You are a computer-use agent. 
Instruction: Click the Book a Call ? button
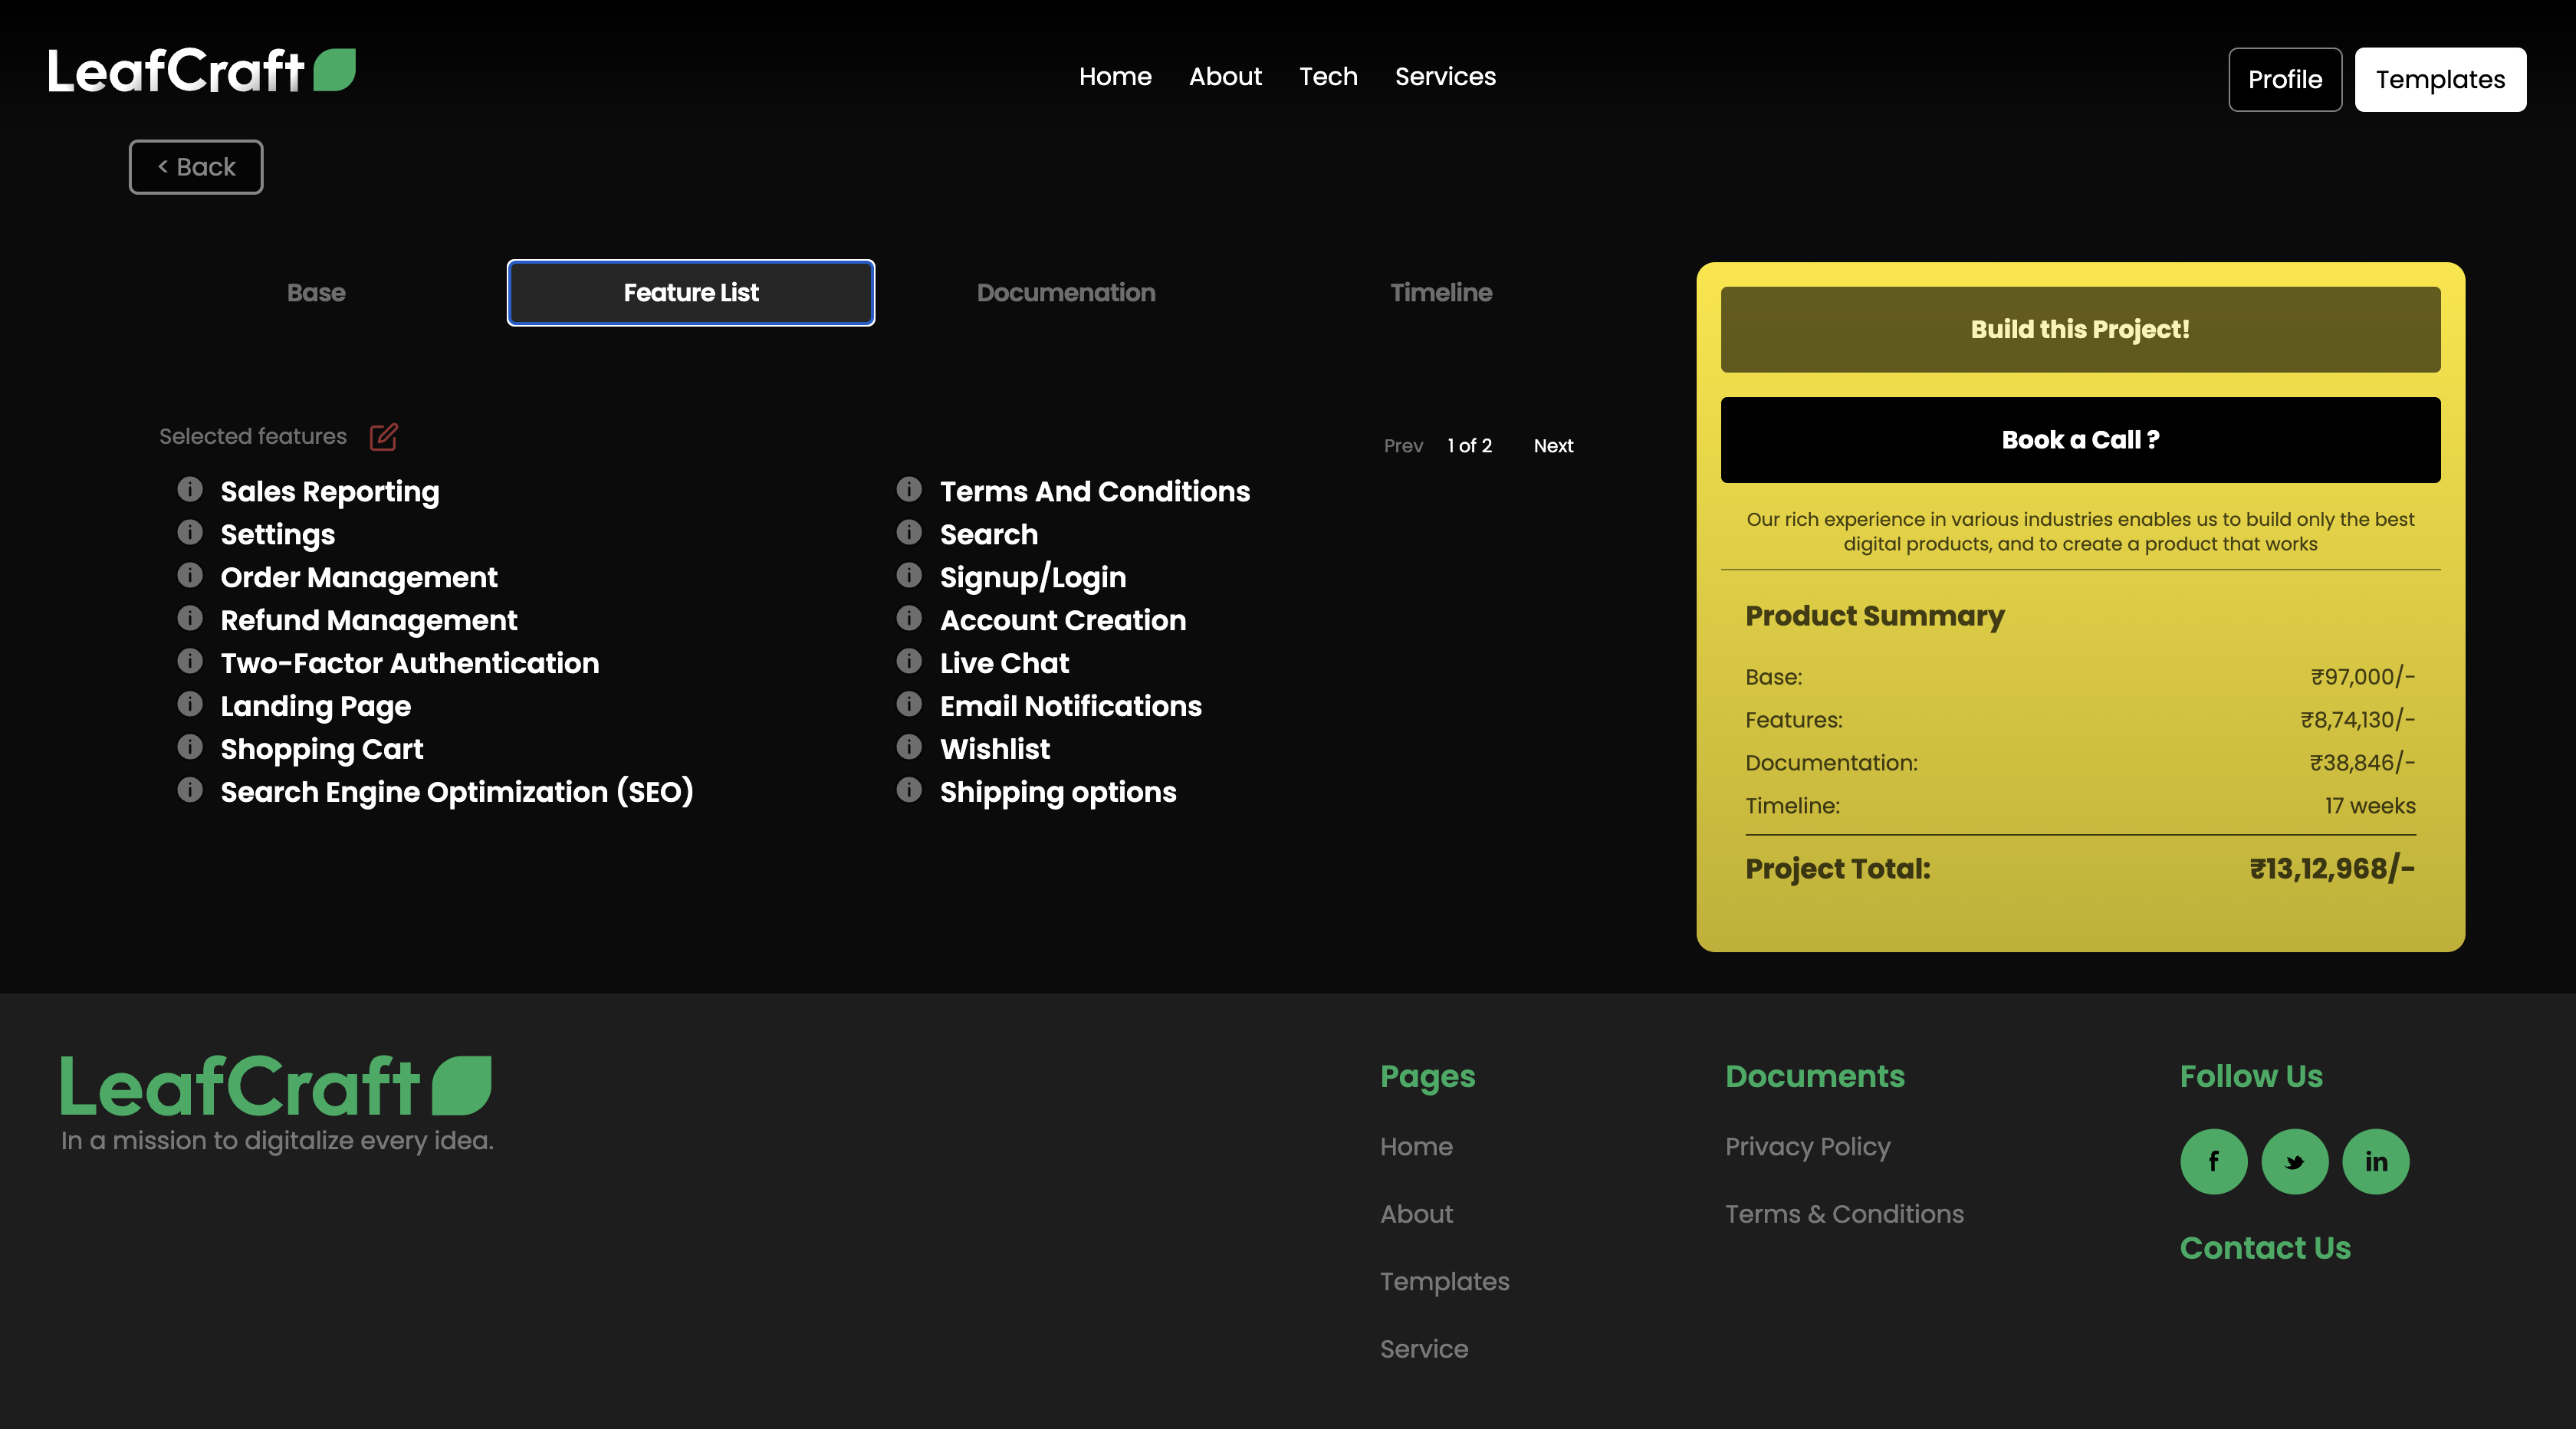coord(2079,440)
